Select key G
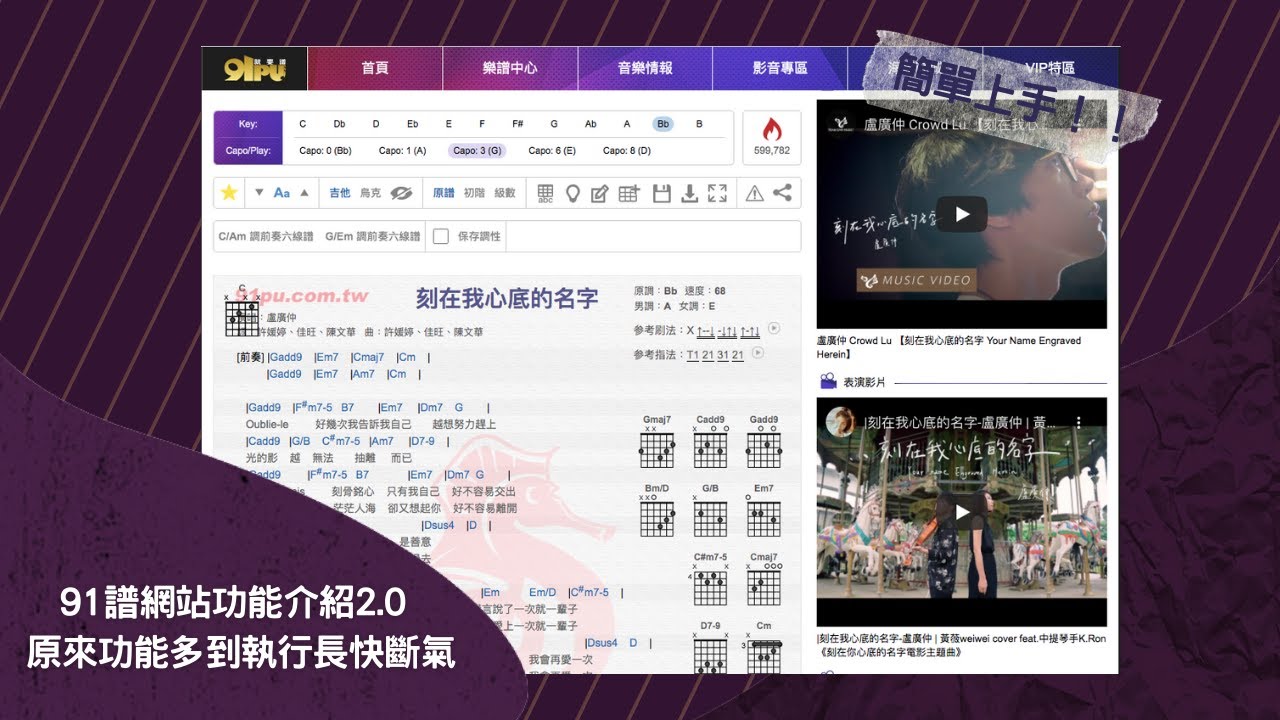1280x720 pixels. [x=554, y=124]
